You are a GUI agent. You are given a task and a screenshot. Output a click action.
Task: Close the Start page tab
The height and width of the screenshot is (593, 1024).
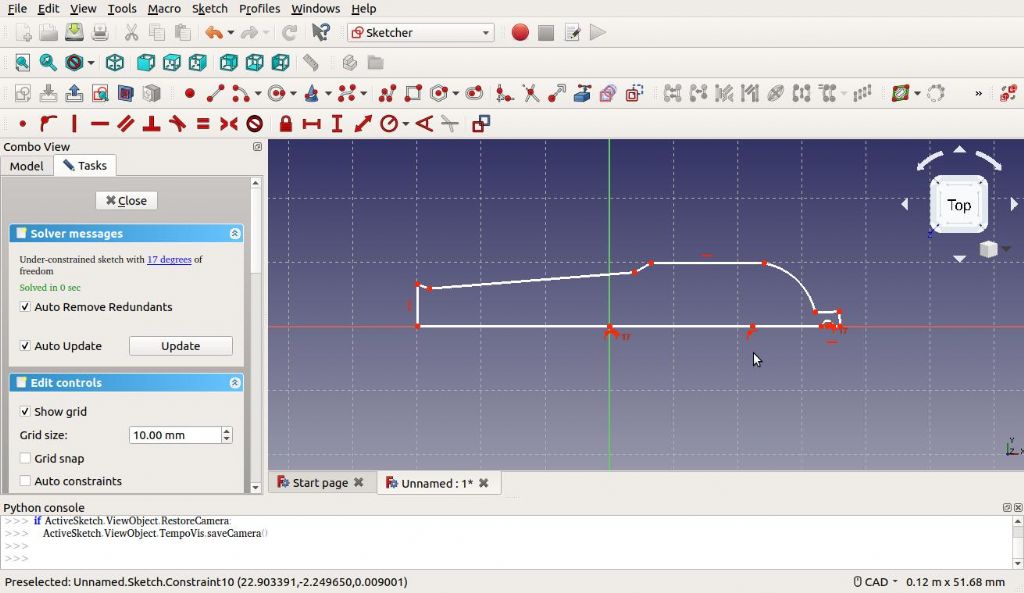click(359, 483)
